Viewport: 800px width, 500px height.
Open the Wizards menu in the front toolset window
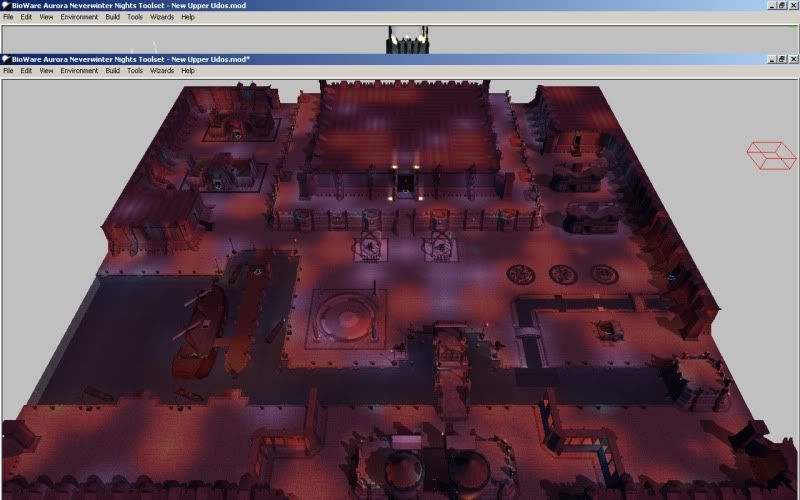coord(162,71)
